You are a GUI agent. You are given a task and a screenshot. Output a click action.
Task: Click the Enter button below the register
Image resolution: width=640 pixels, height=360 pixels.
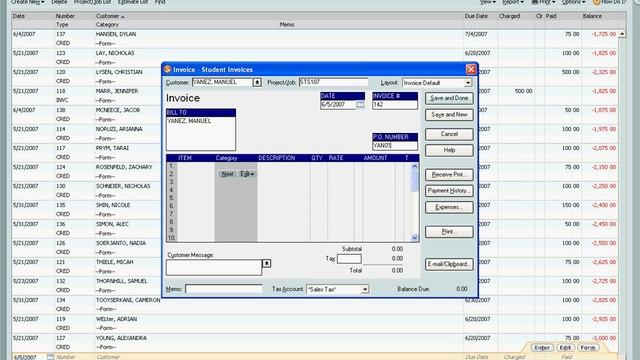click(542, 348)
